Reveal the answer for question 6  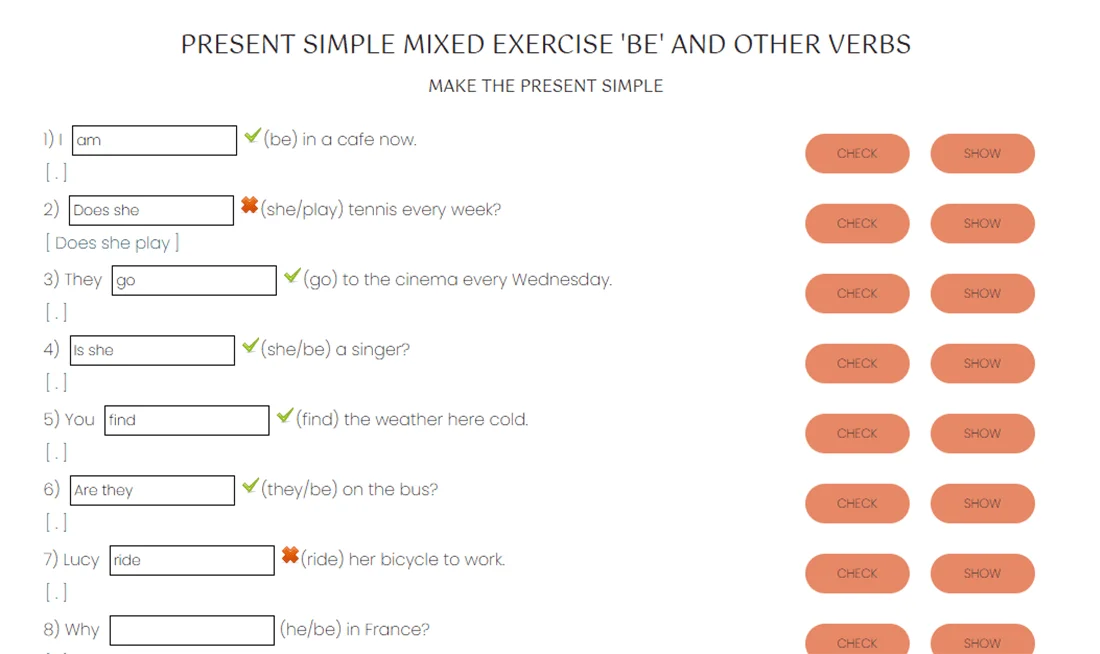pyautogui.click(x=982, y=504)
